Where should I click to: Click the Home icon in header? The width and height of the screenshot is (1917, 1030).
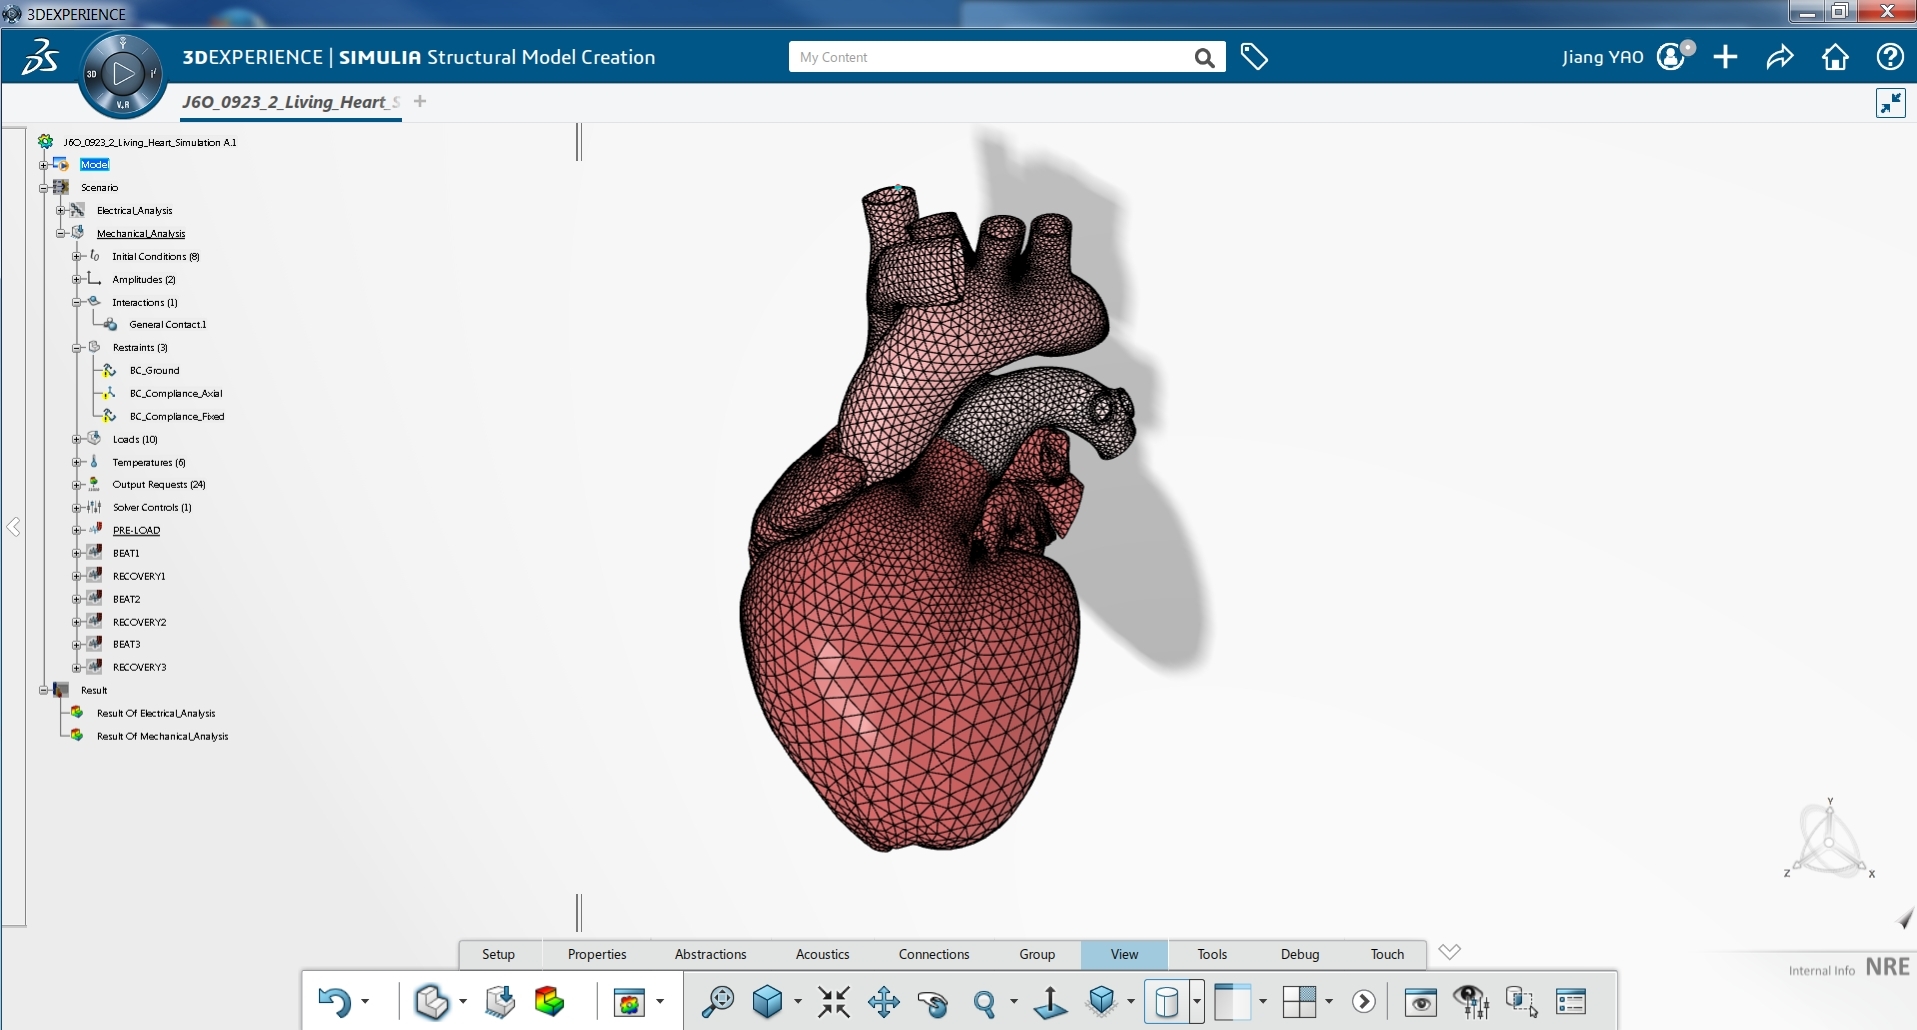tap(1835, 57)
